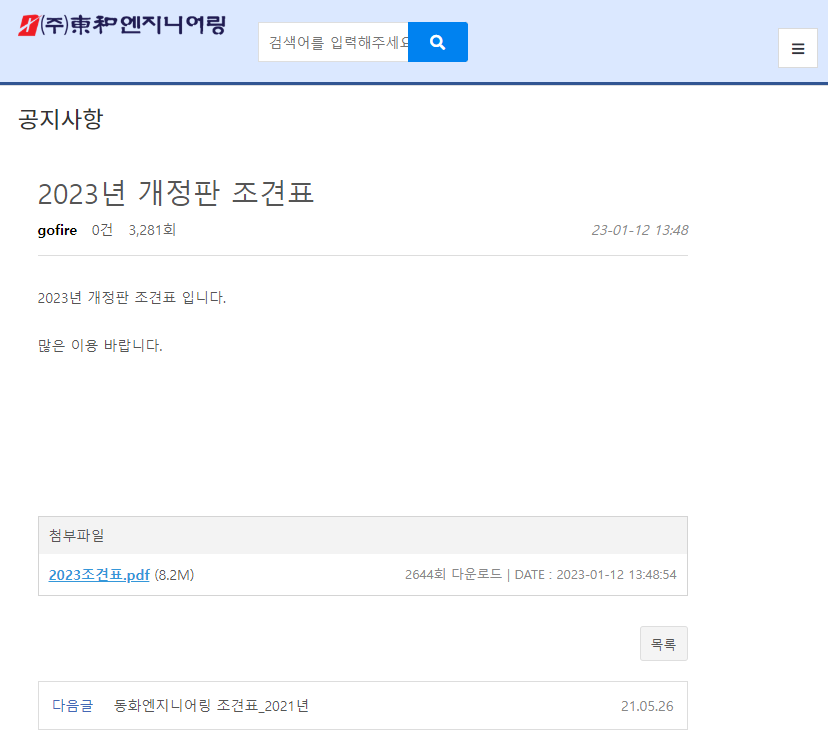Screen dimensions: 828x742
Task: Click the 공지사항 heading
Action: coord(61,119)
